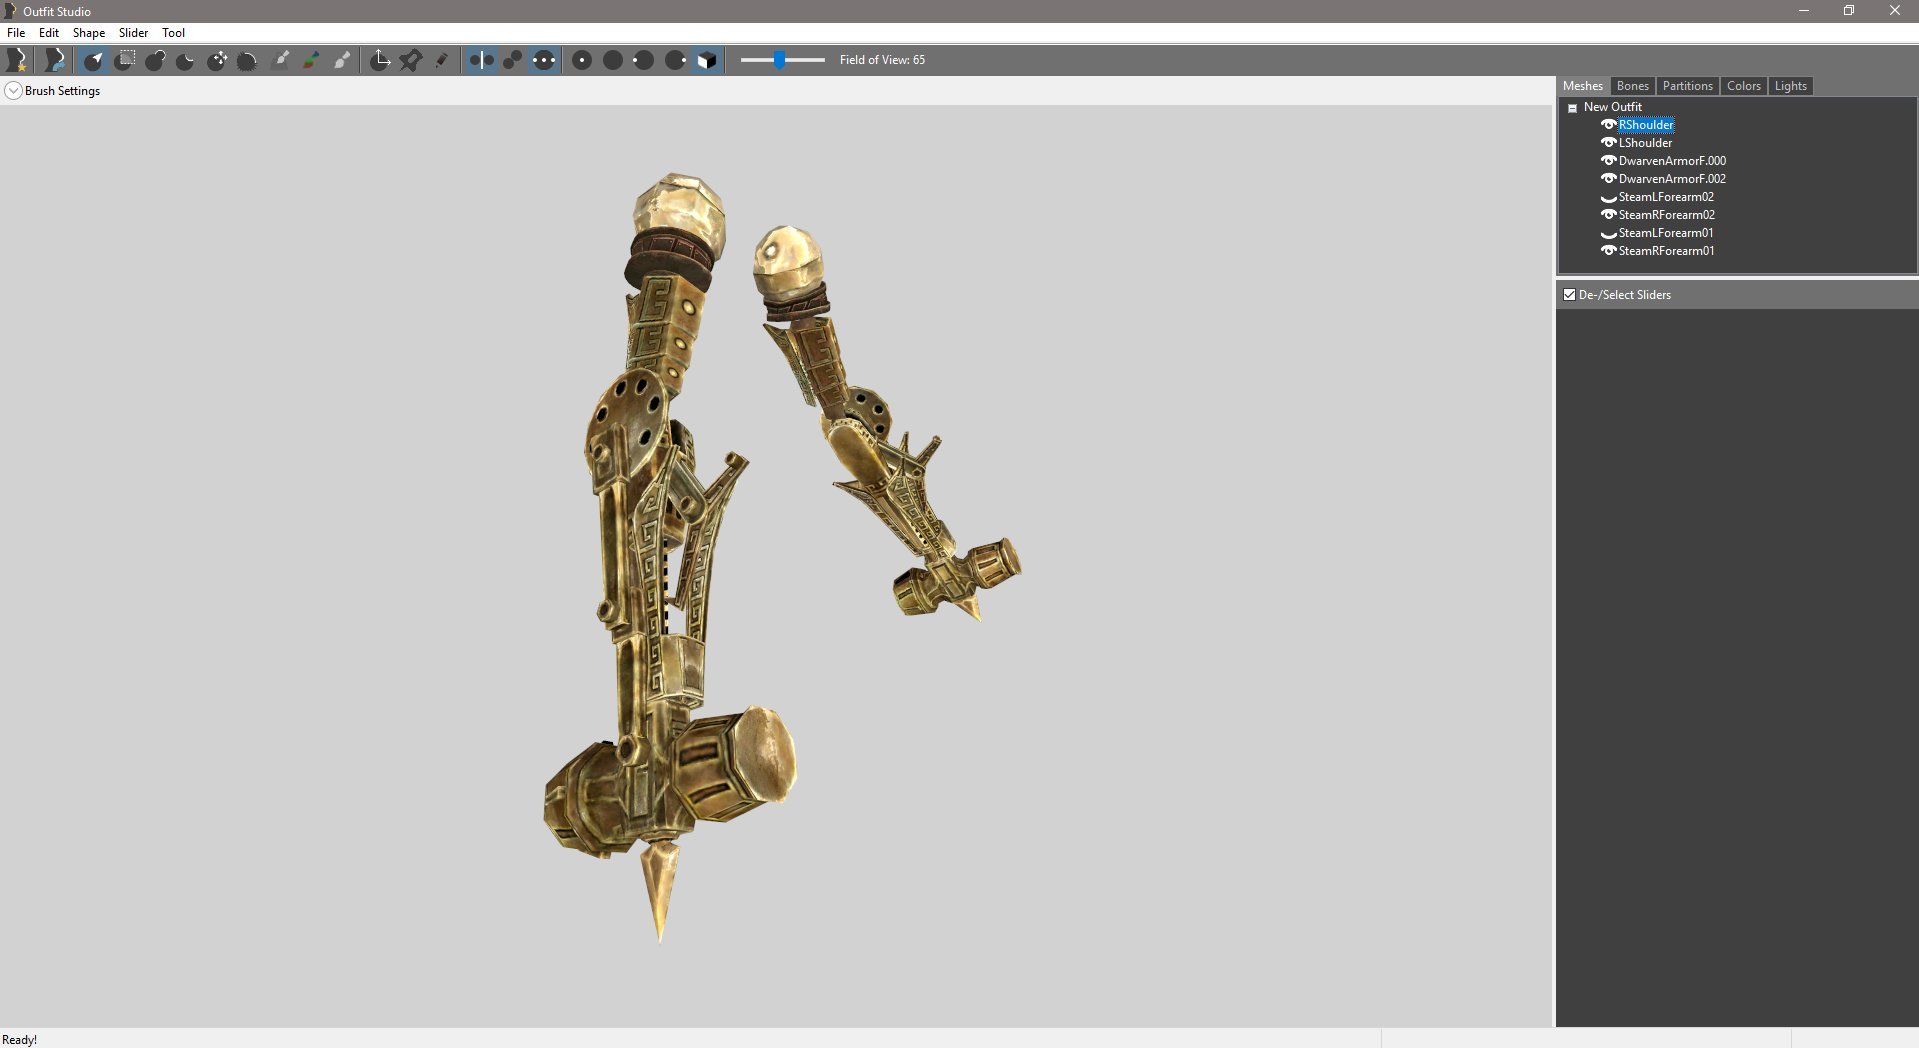Image resolution: width=1919 pixels, height=1048 pixels.
Task: Open the Edit menu
Action: 49,33
